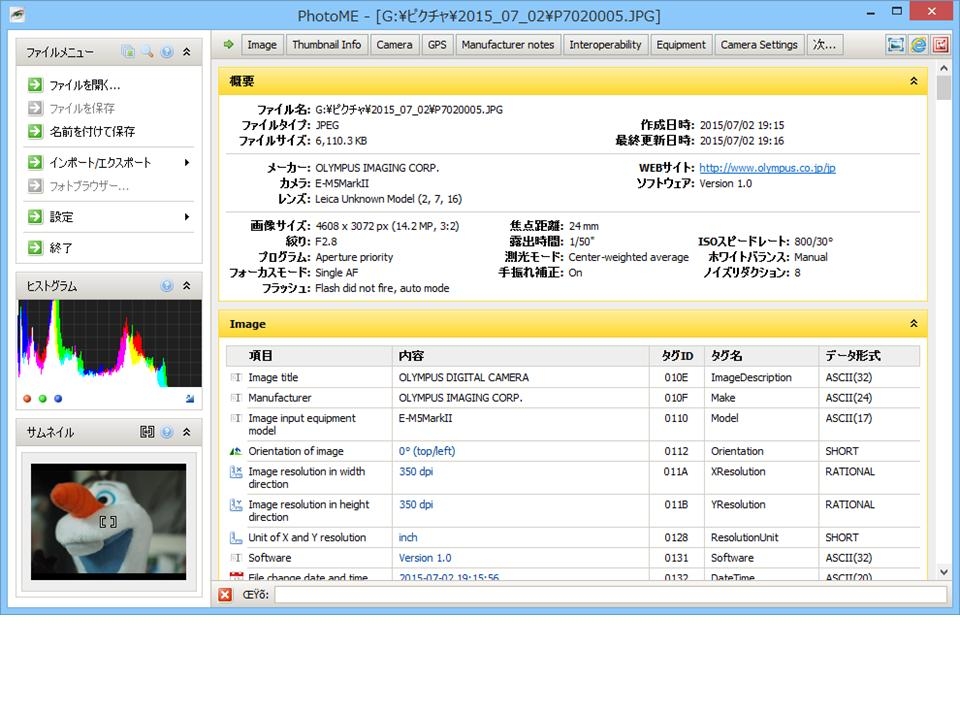Toggle the green channel dot in histogram
Image resolution: width=960 pixels, height=720 pixels.
42,399
